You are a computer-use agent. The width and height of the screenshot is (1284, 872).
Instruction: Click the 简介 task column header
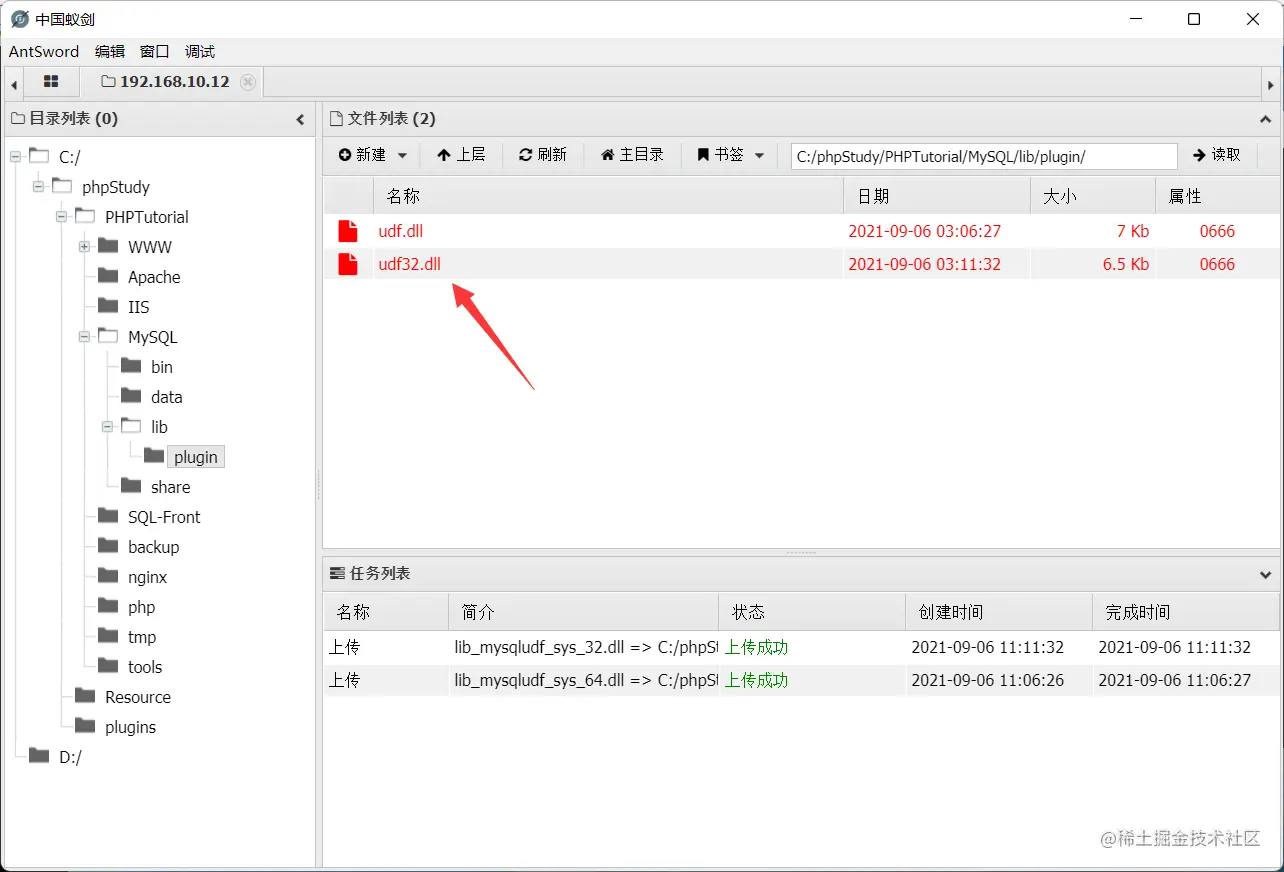tap(584, 612)
